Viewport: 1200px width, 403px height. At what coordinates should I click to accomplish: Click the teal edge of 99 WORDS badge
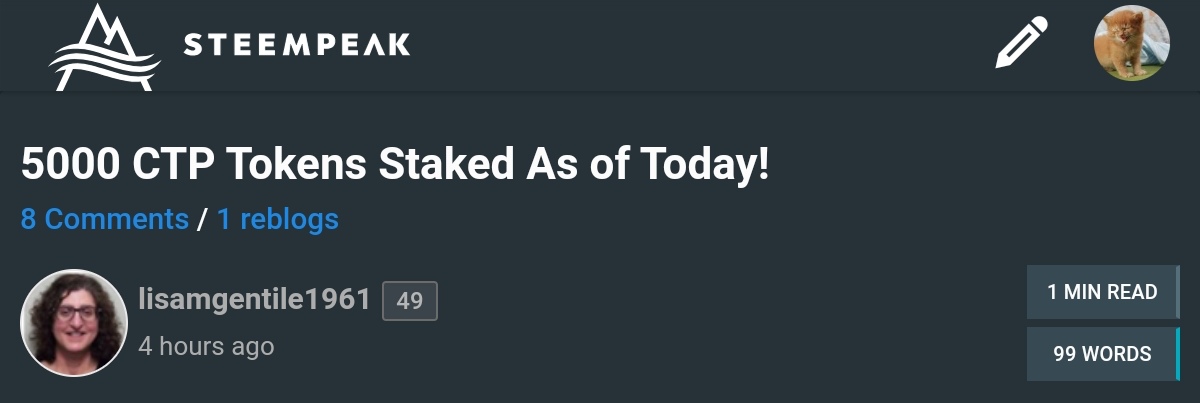(x=1178, y=354)
